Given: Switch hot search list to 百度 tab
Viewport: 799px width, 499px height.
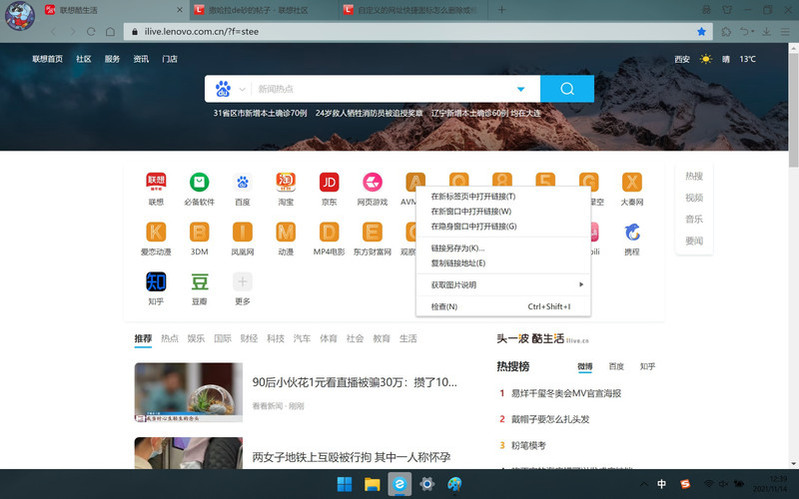Looking at the screenshot, I should (x=616, y=367).
